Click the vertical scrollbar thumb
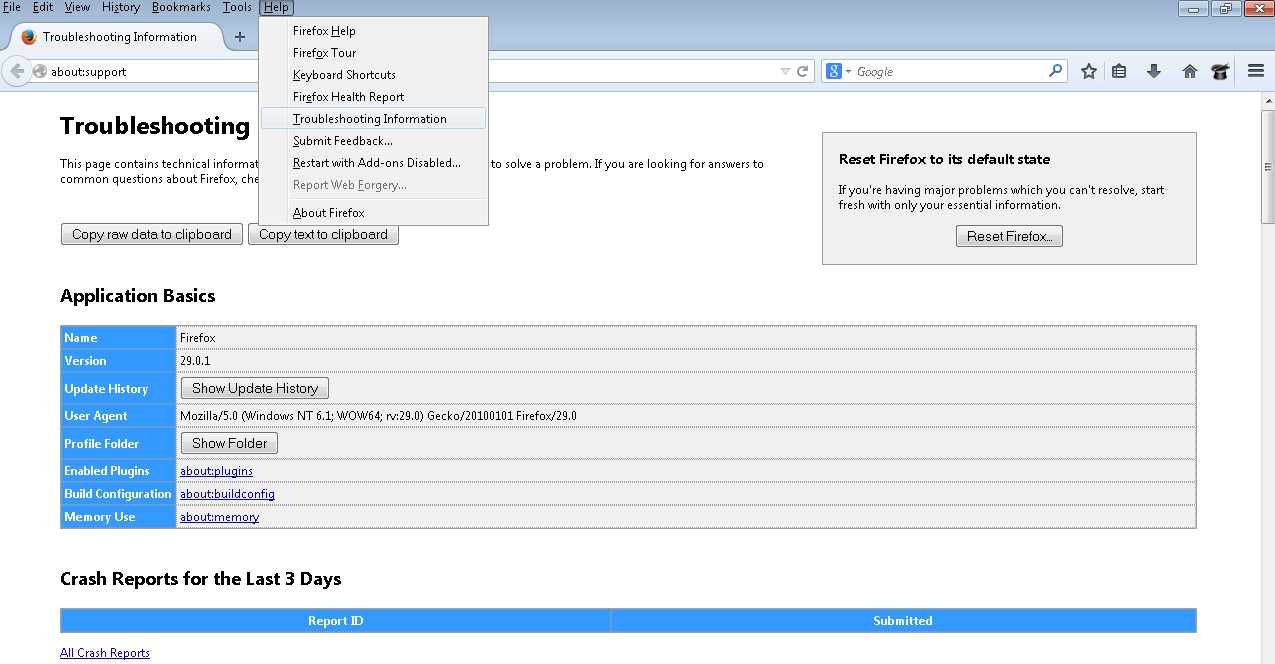Image resolution: width=1275 pixels, height=664 pixels. pos(1267,166)
